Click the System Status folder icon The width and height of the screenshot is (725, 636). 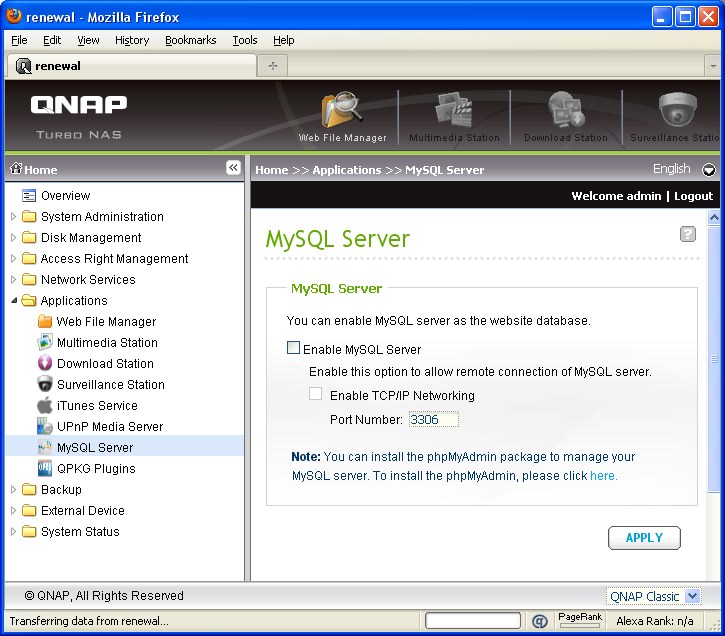coord(29,531)
